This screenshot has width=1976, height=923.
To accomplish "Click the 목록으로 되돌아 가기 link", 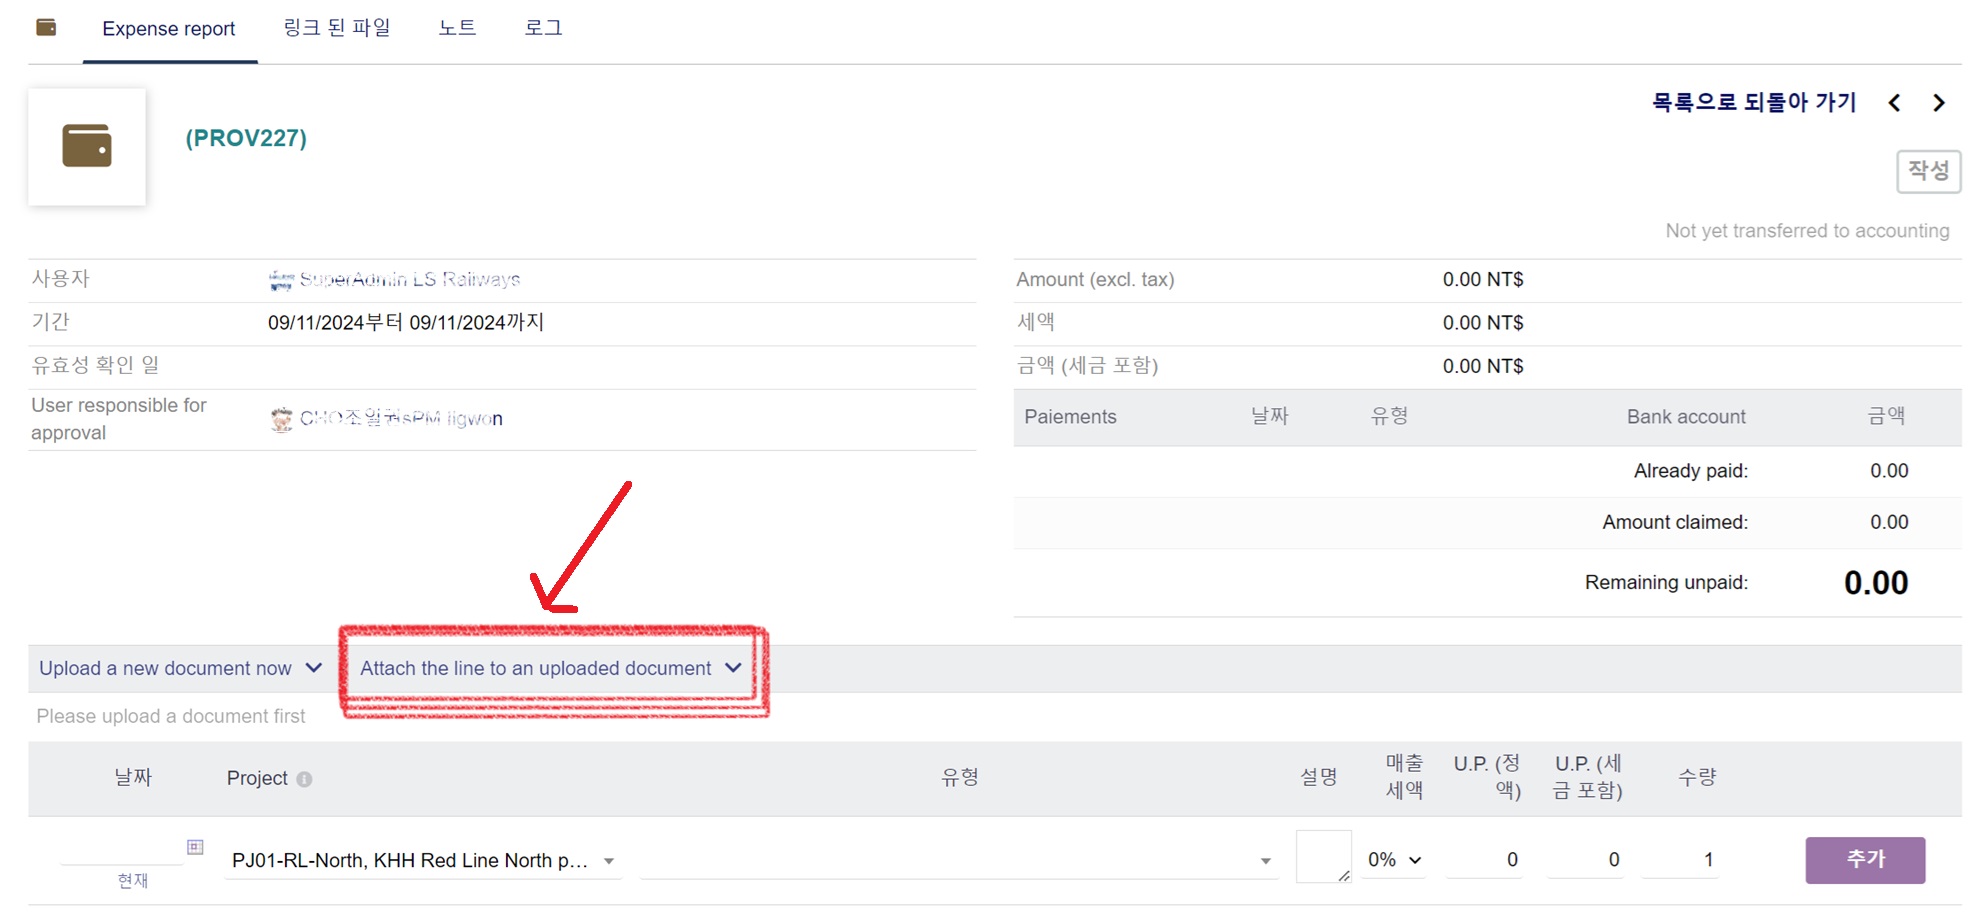I will pos(1753,102).
